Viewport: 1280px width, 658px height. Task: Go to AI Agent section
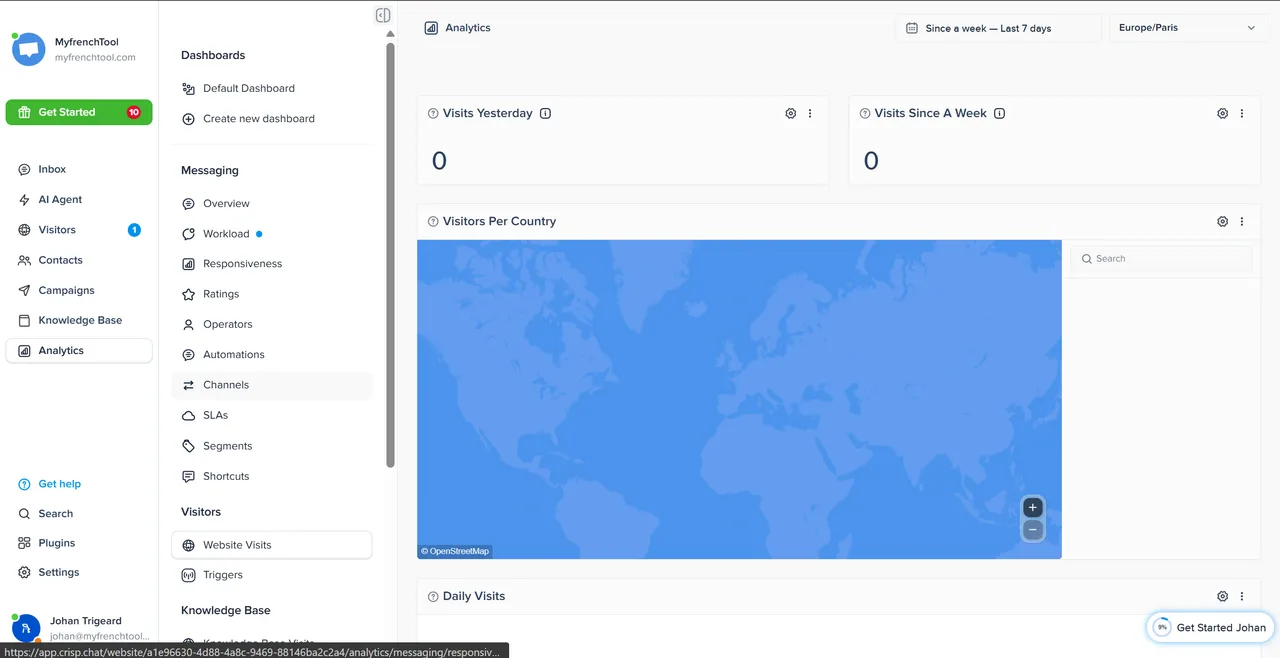point(79,199)
